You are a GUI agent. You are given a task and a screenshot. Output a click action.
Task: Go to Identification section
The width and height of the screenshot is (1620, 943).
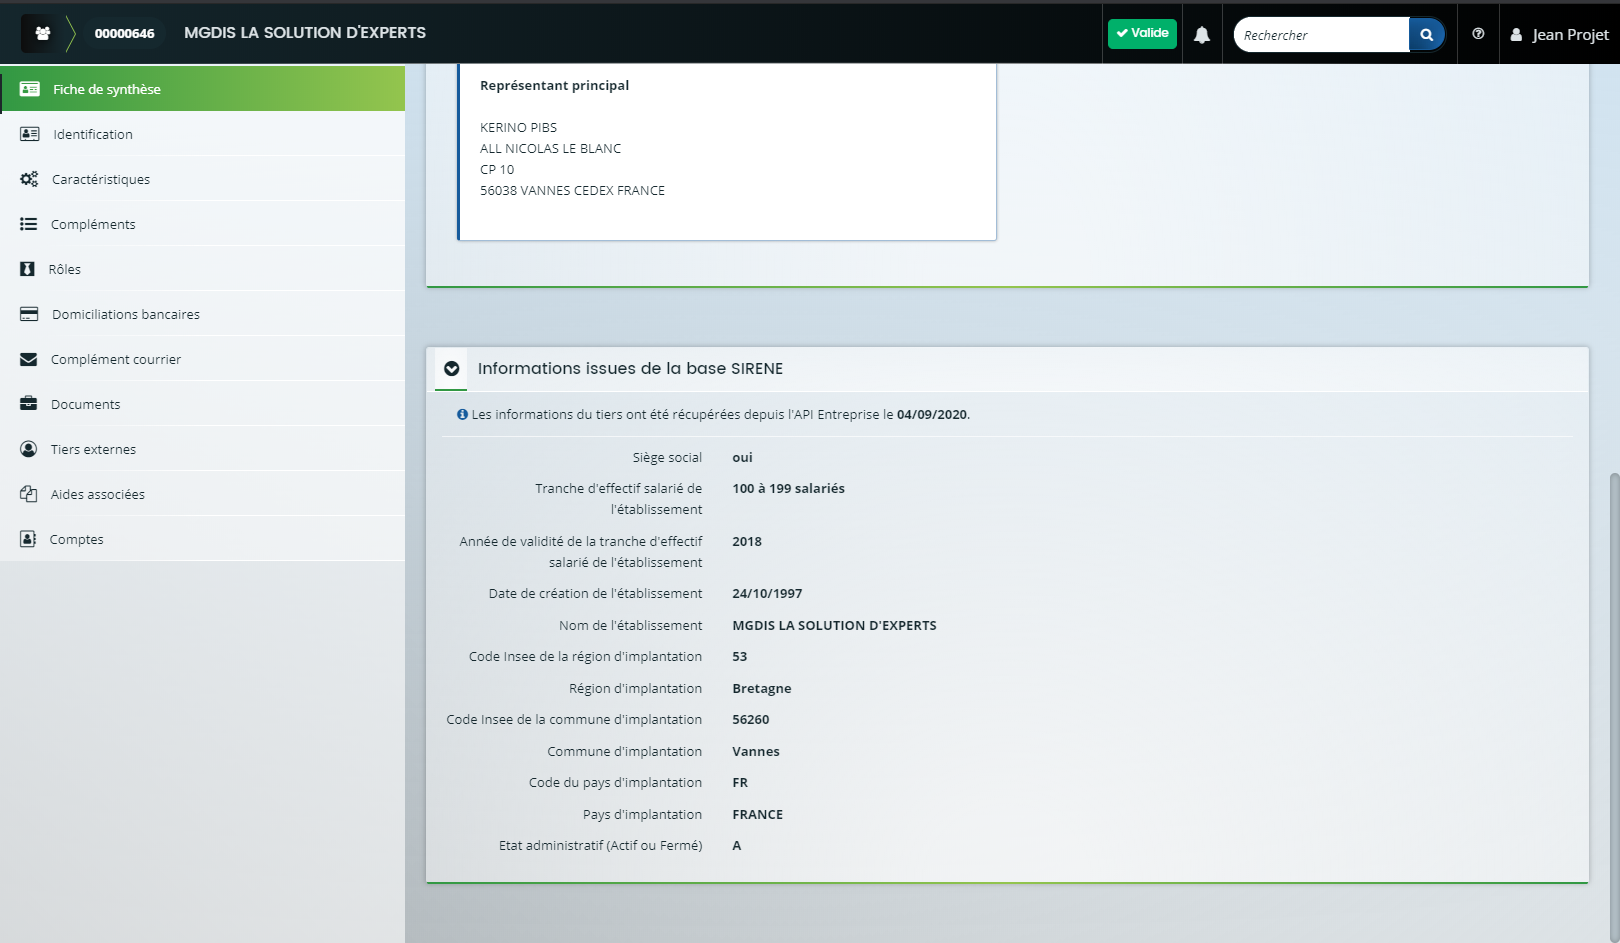click(x=202, y=134)
